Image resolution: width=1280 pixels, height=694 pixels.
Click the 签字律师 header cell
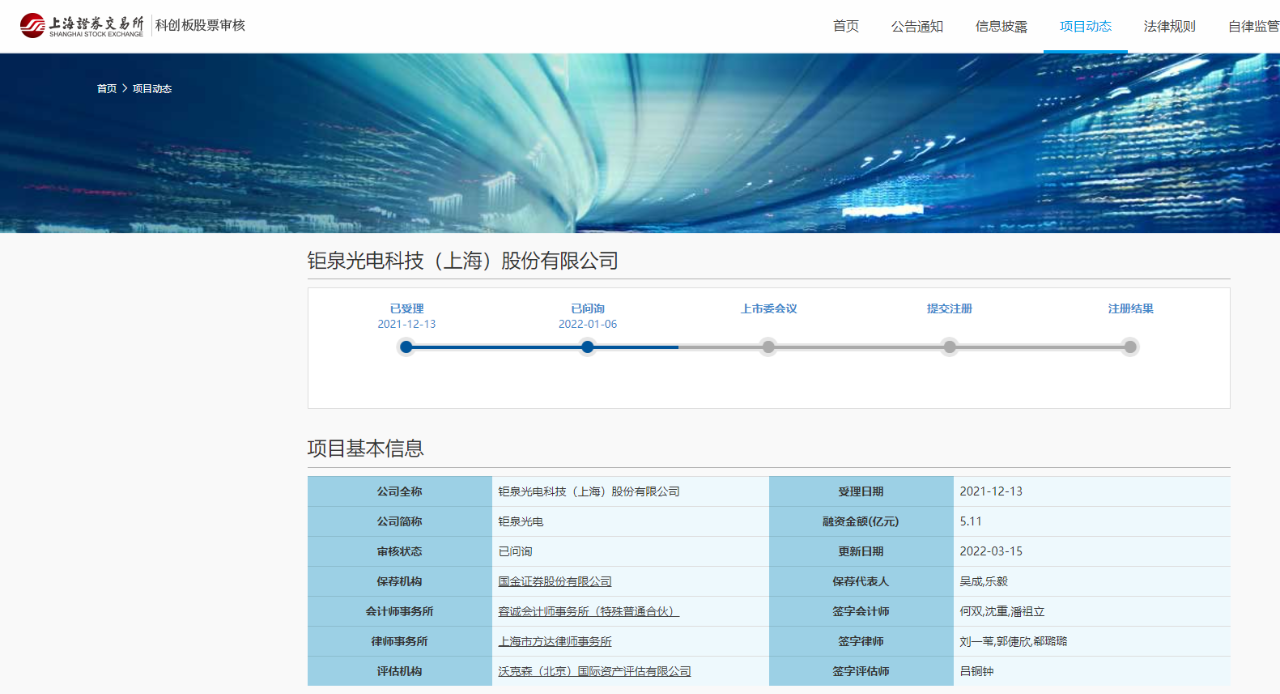pos(861,641)
